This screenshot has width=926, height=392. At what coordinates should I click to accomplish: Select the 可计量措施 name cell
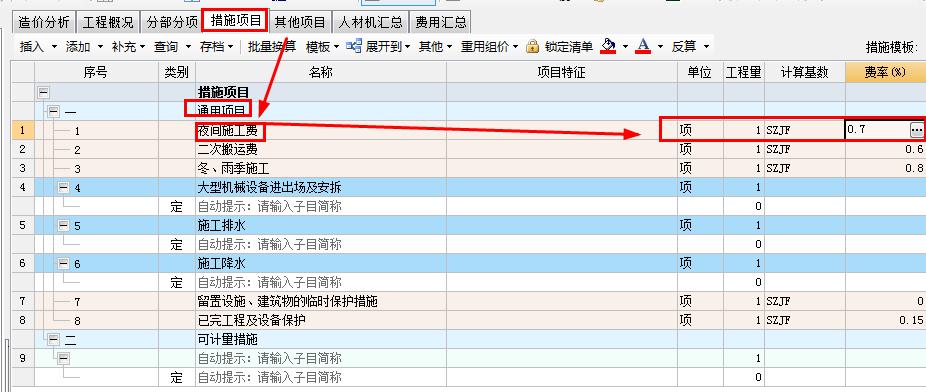click(321, 339)
